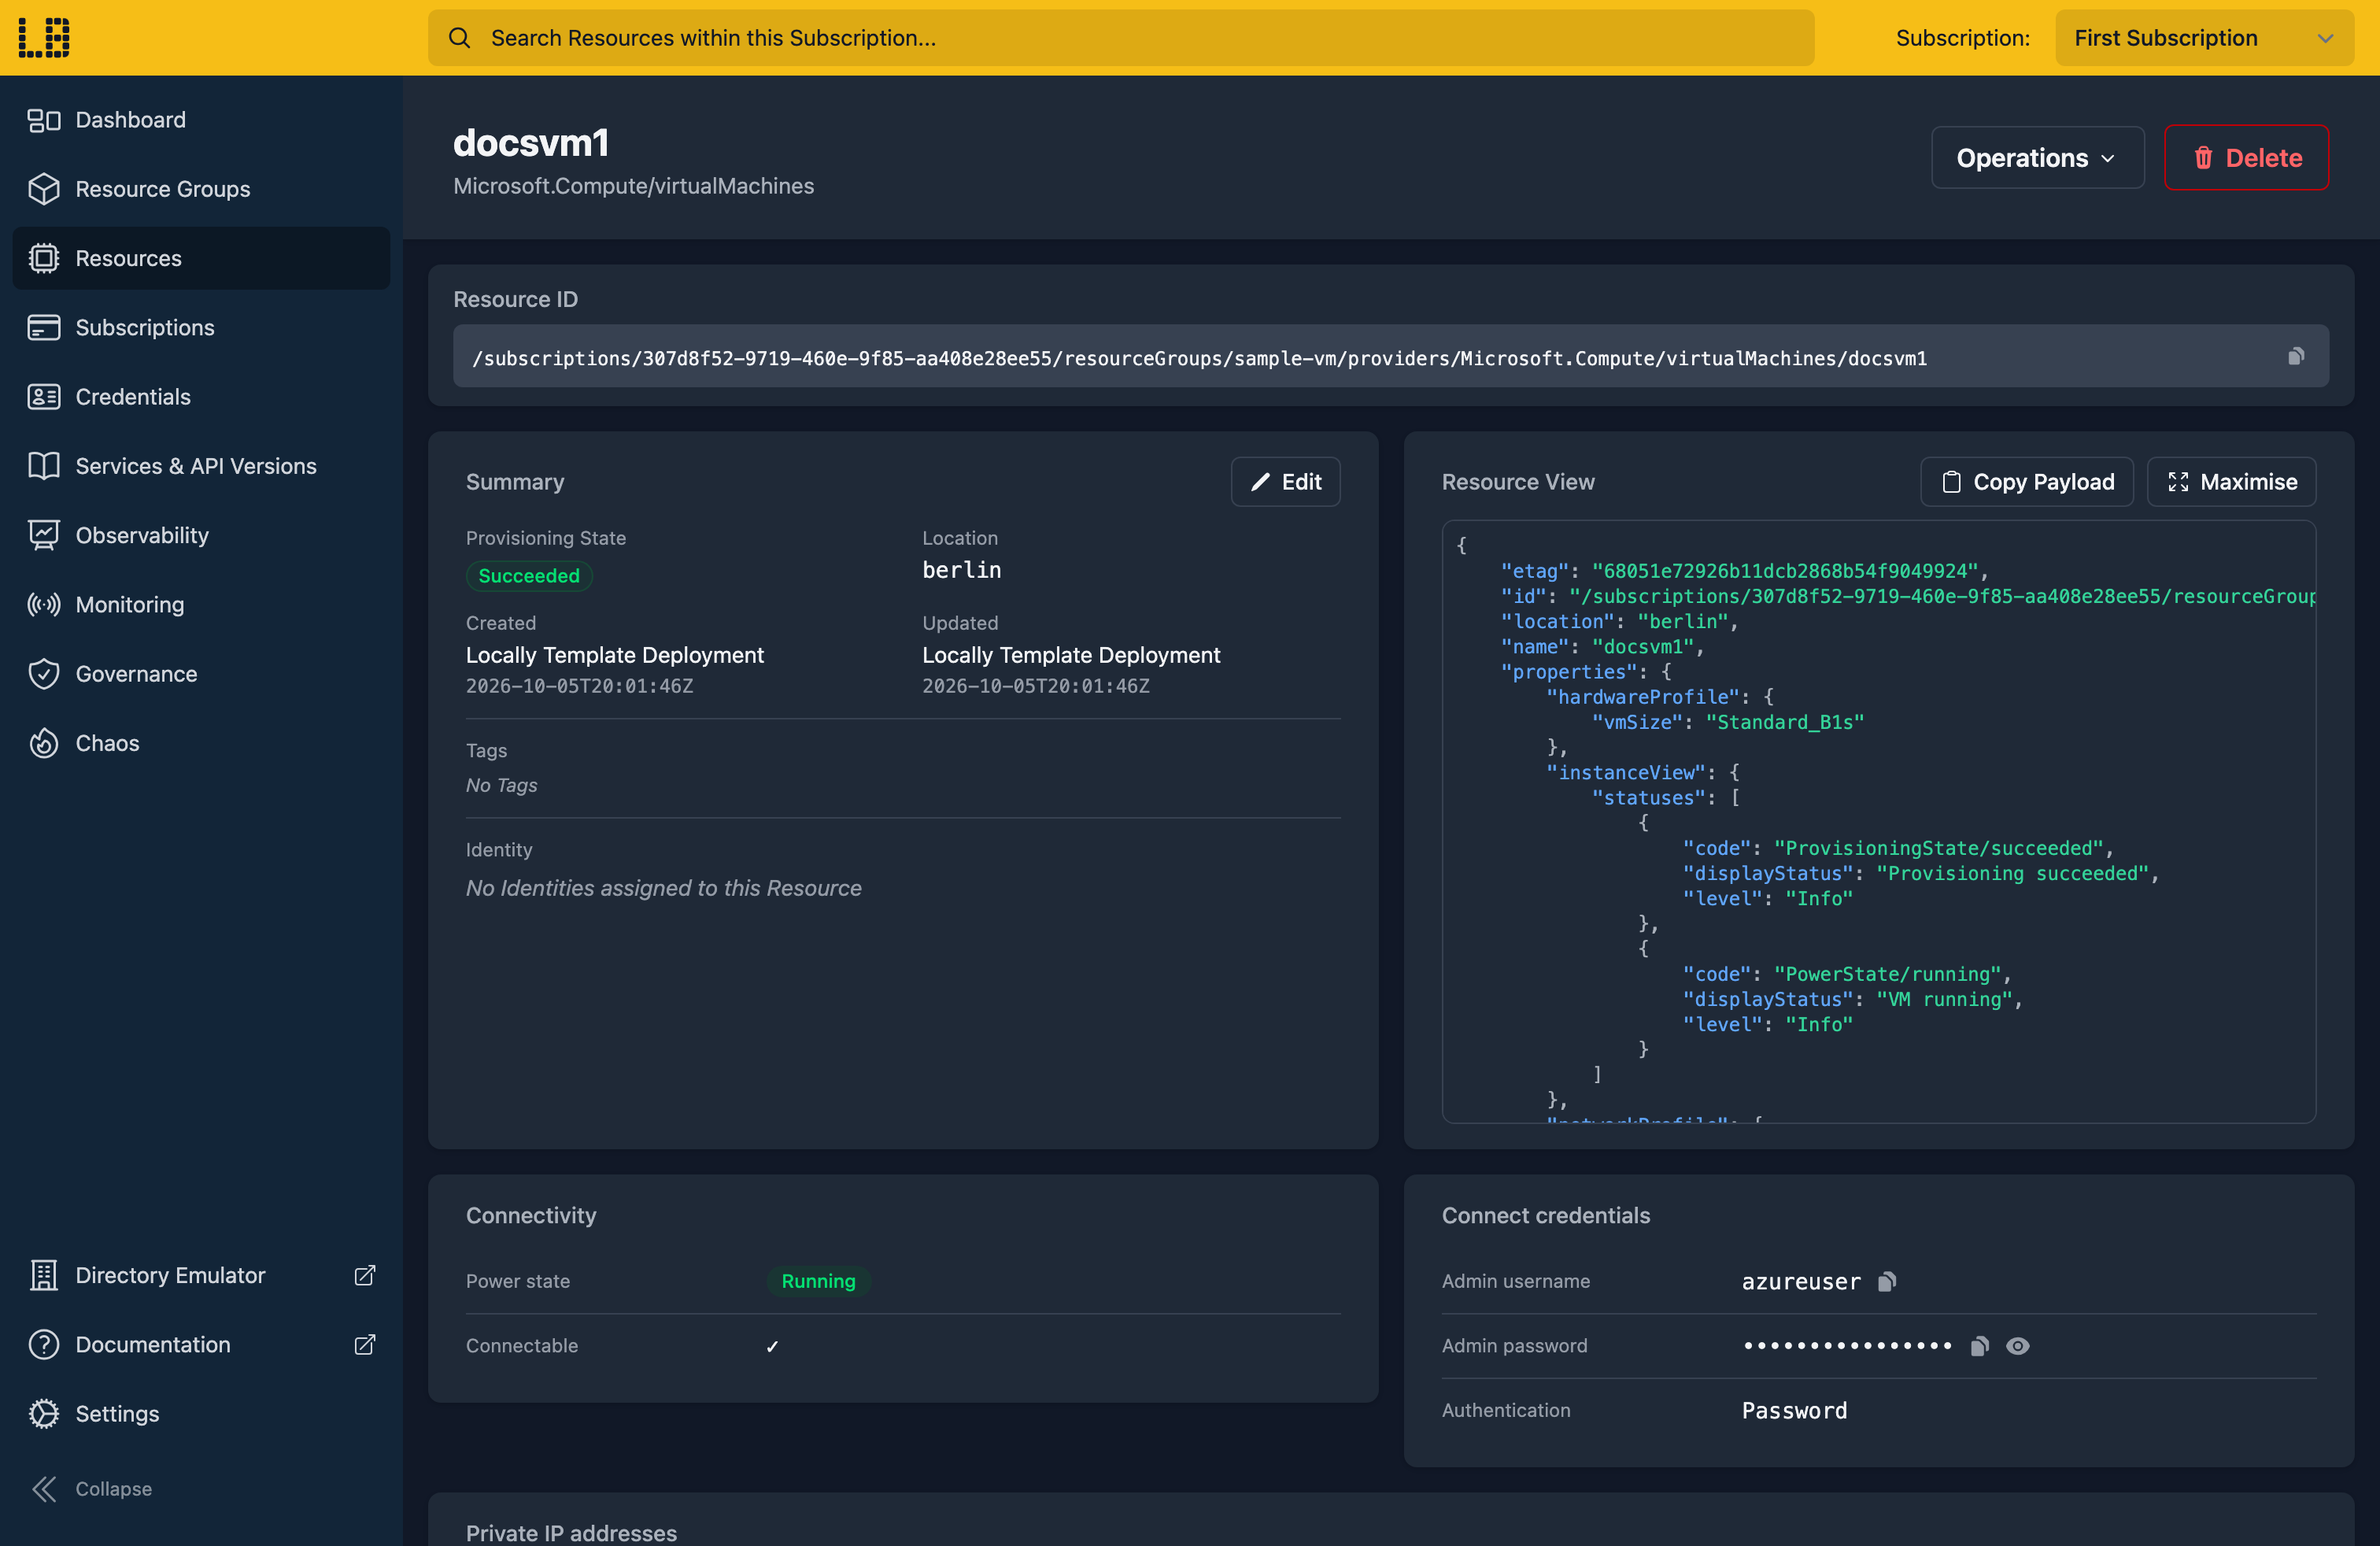
Task: Navigate to Directory Emulator
Action: point(201,1275)
